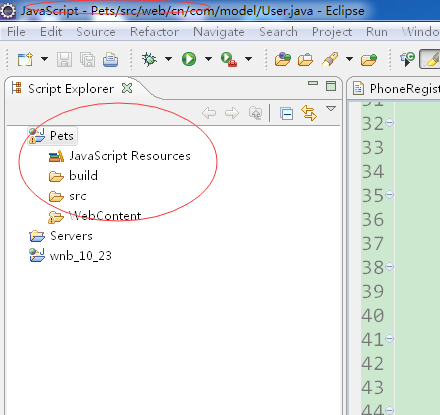Open the External Tools dropdown arrow
This screenshot has width=440, height=415.
click(x=248, y=59)
